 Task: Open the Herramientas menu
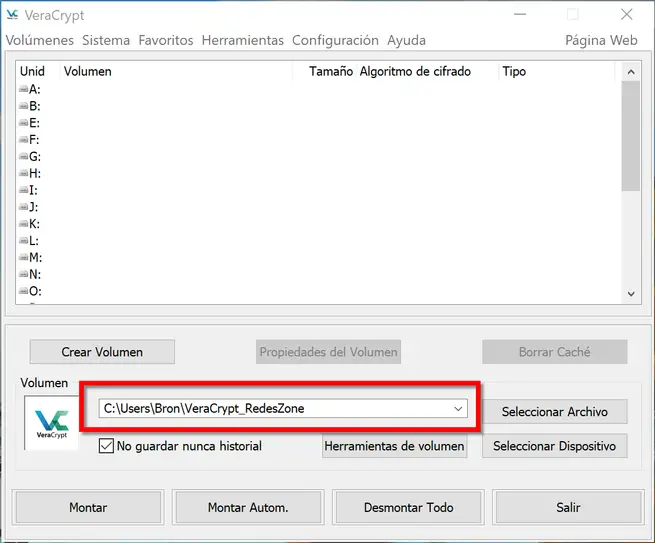243,40
